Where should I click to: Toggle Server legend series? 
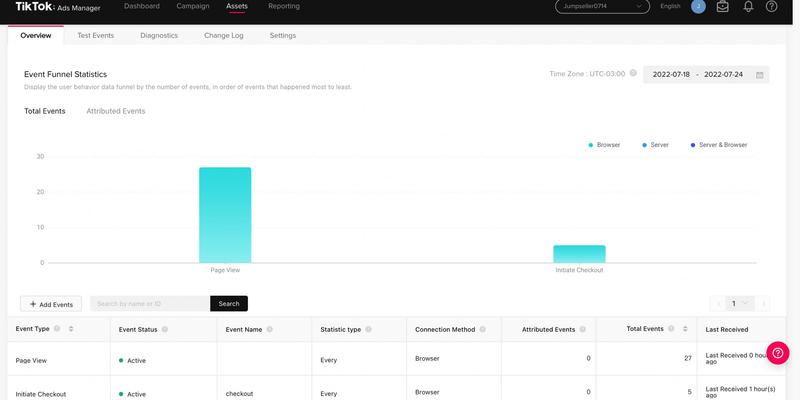[655, 145]
